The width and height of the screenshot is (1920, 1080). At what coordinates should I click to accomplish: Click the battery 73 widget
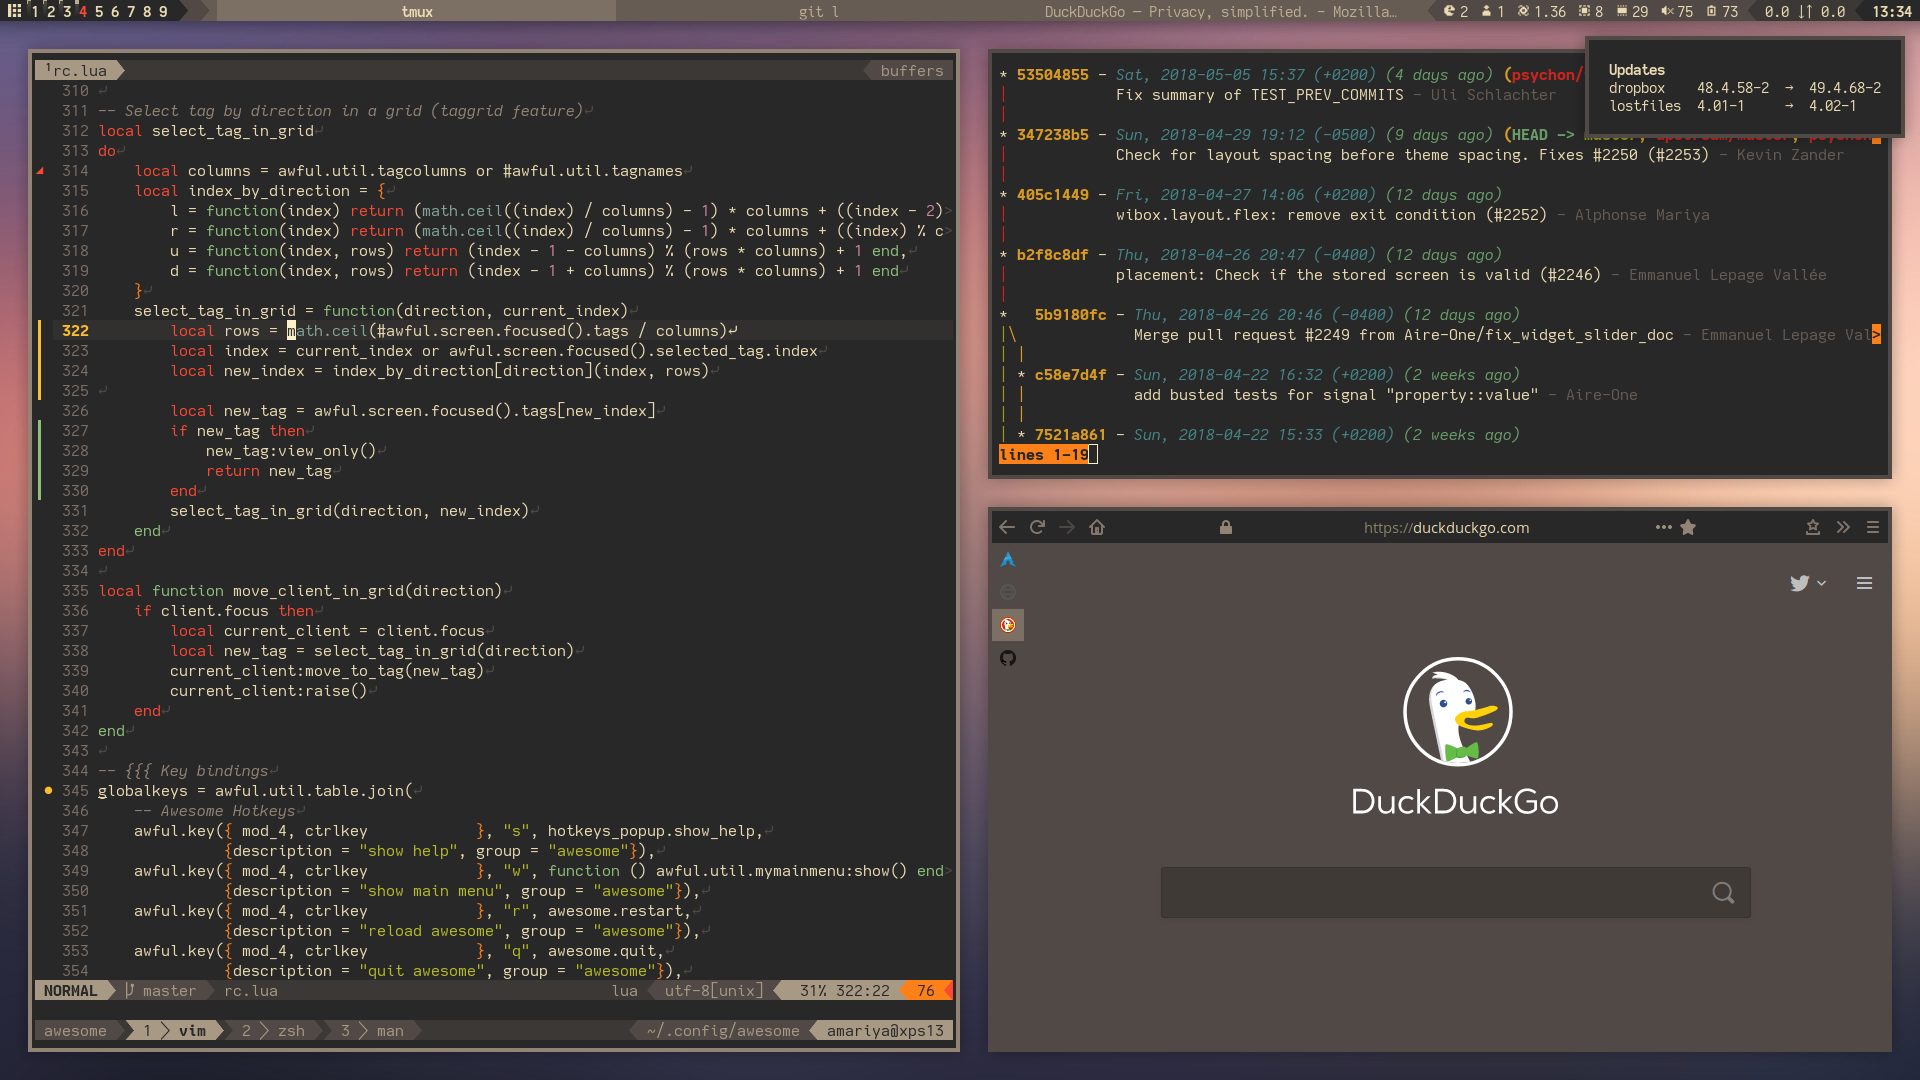coord(1722,12)
